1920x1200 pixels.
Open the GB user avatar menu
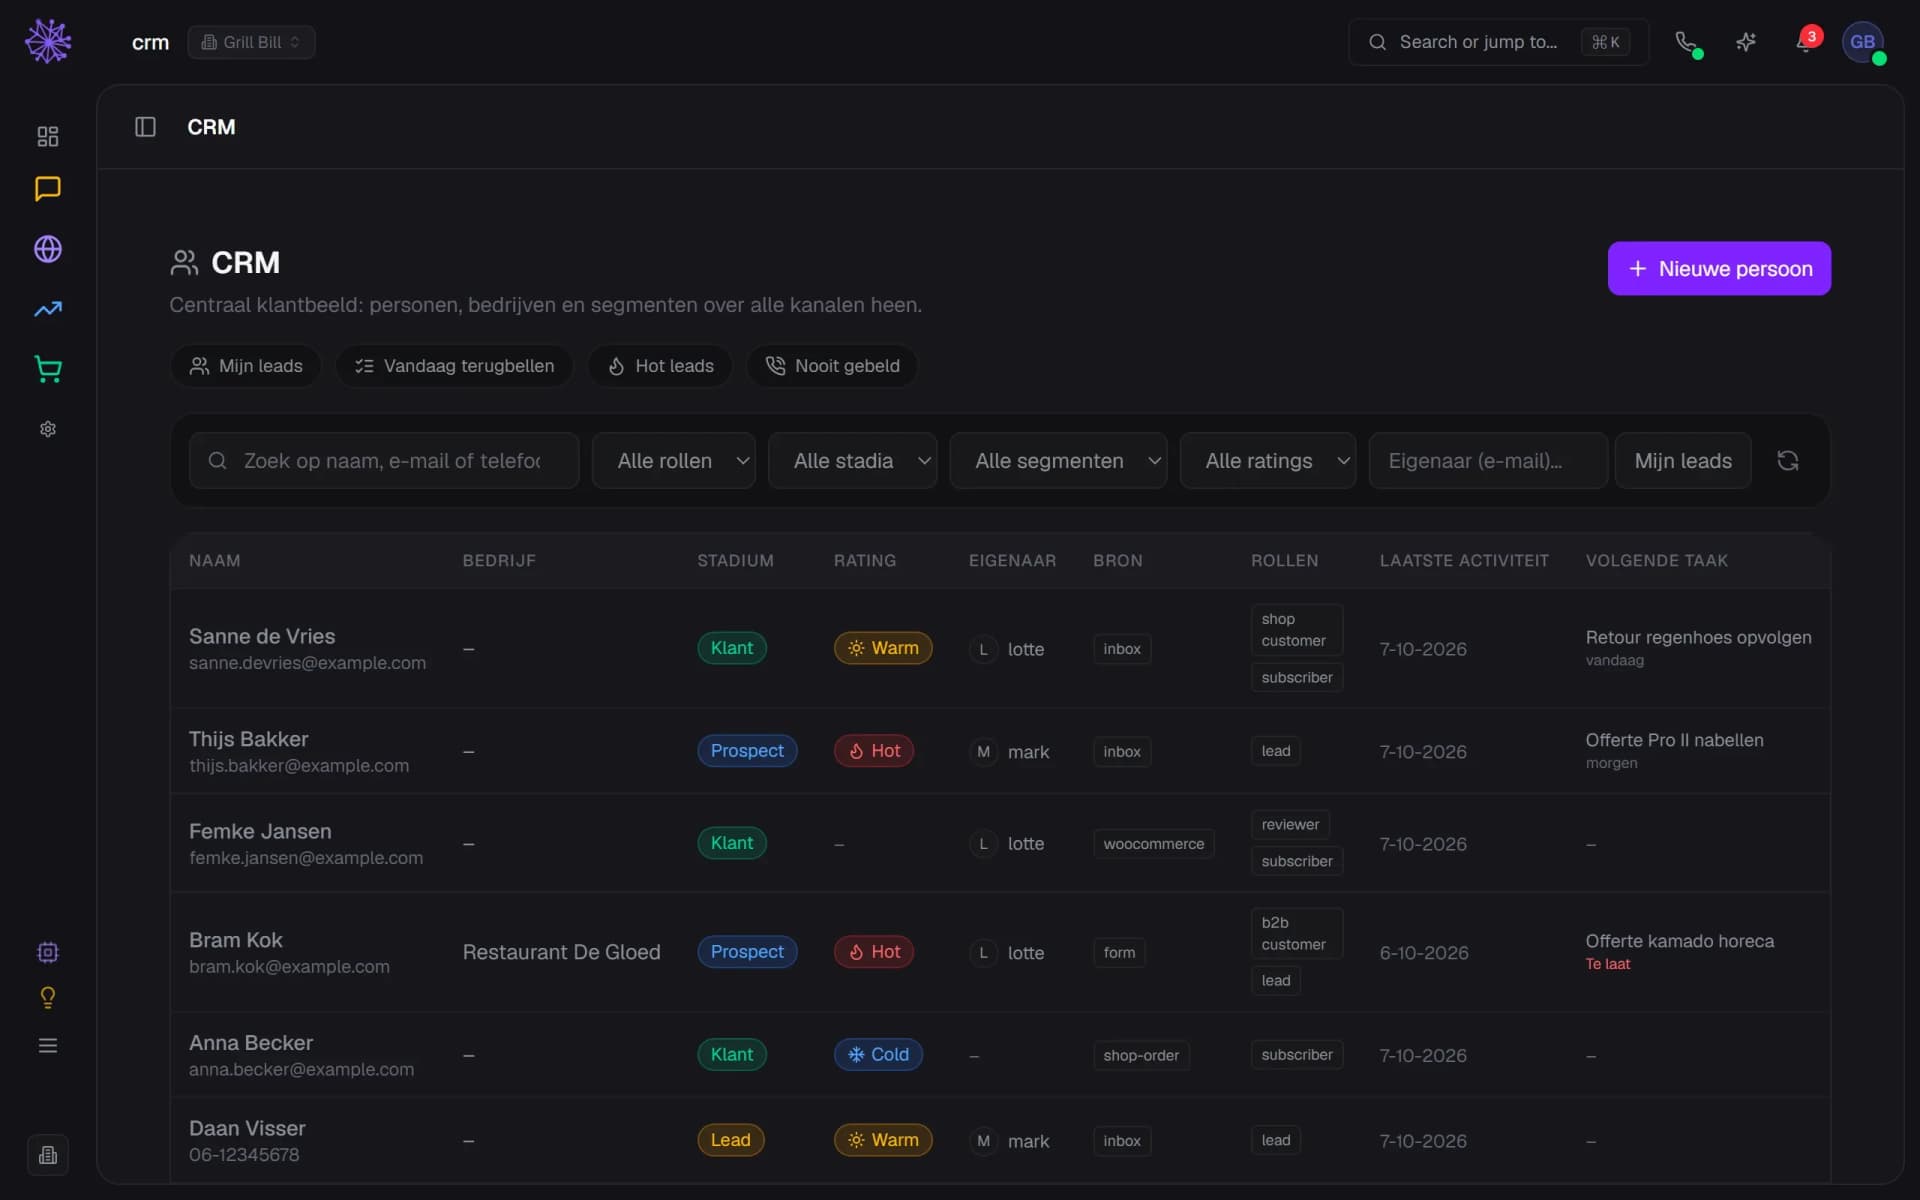click(x=1863, y=42)
